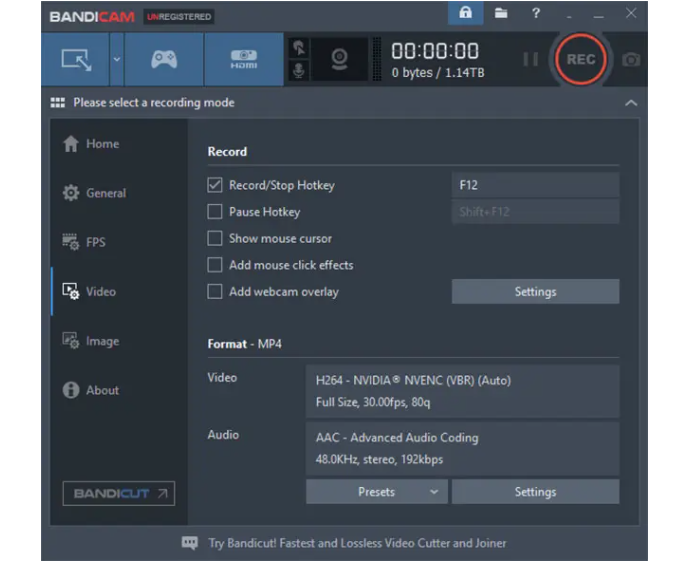Pause recording with the pause button

pos(530,59)
